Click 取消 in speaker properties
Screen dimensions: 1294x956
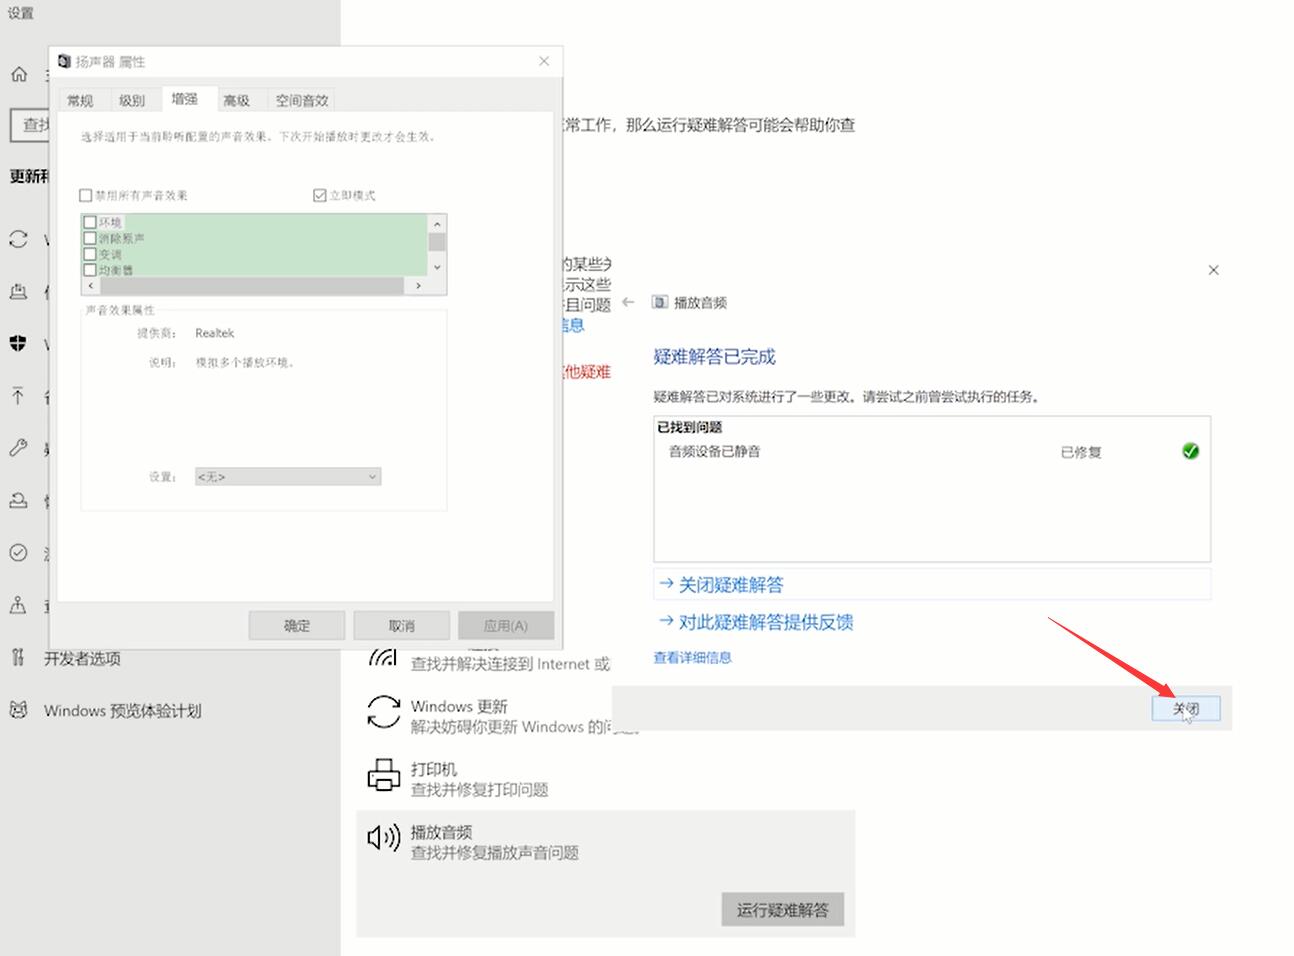coord(402,626)
